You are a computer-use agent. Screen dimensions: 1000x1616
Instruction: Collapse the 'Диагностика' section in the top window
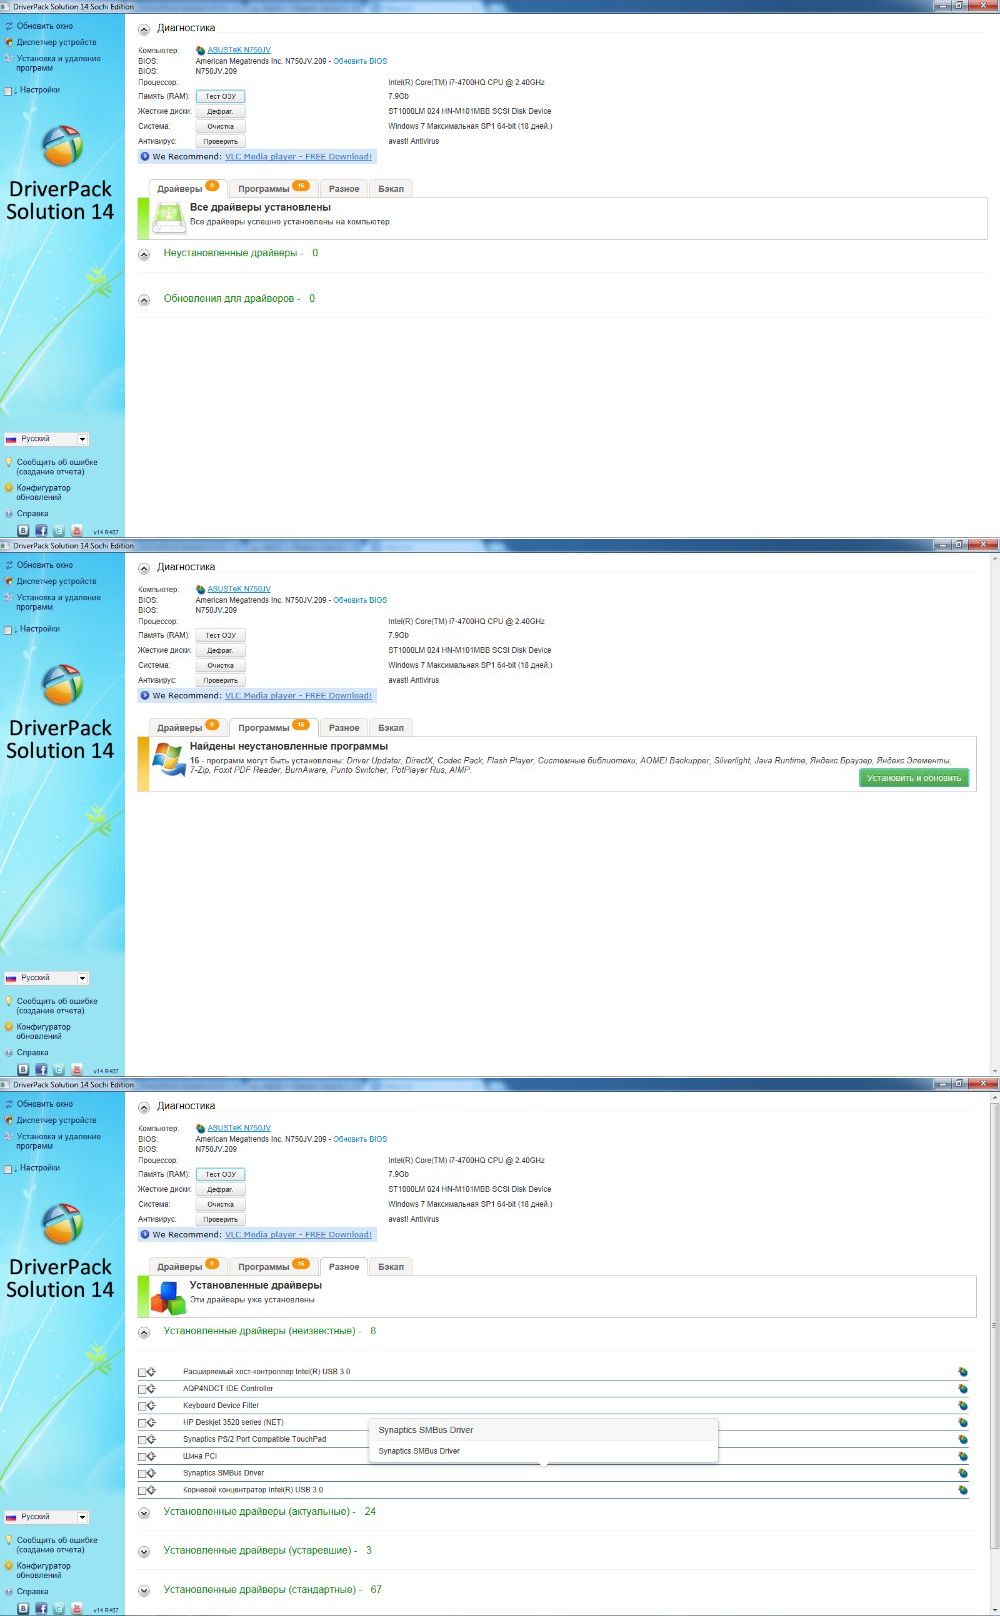tap(144, 29)
